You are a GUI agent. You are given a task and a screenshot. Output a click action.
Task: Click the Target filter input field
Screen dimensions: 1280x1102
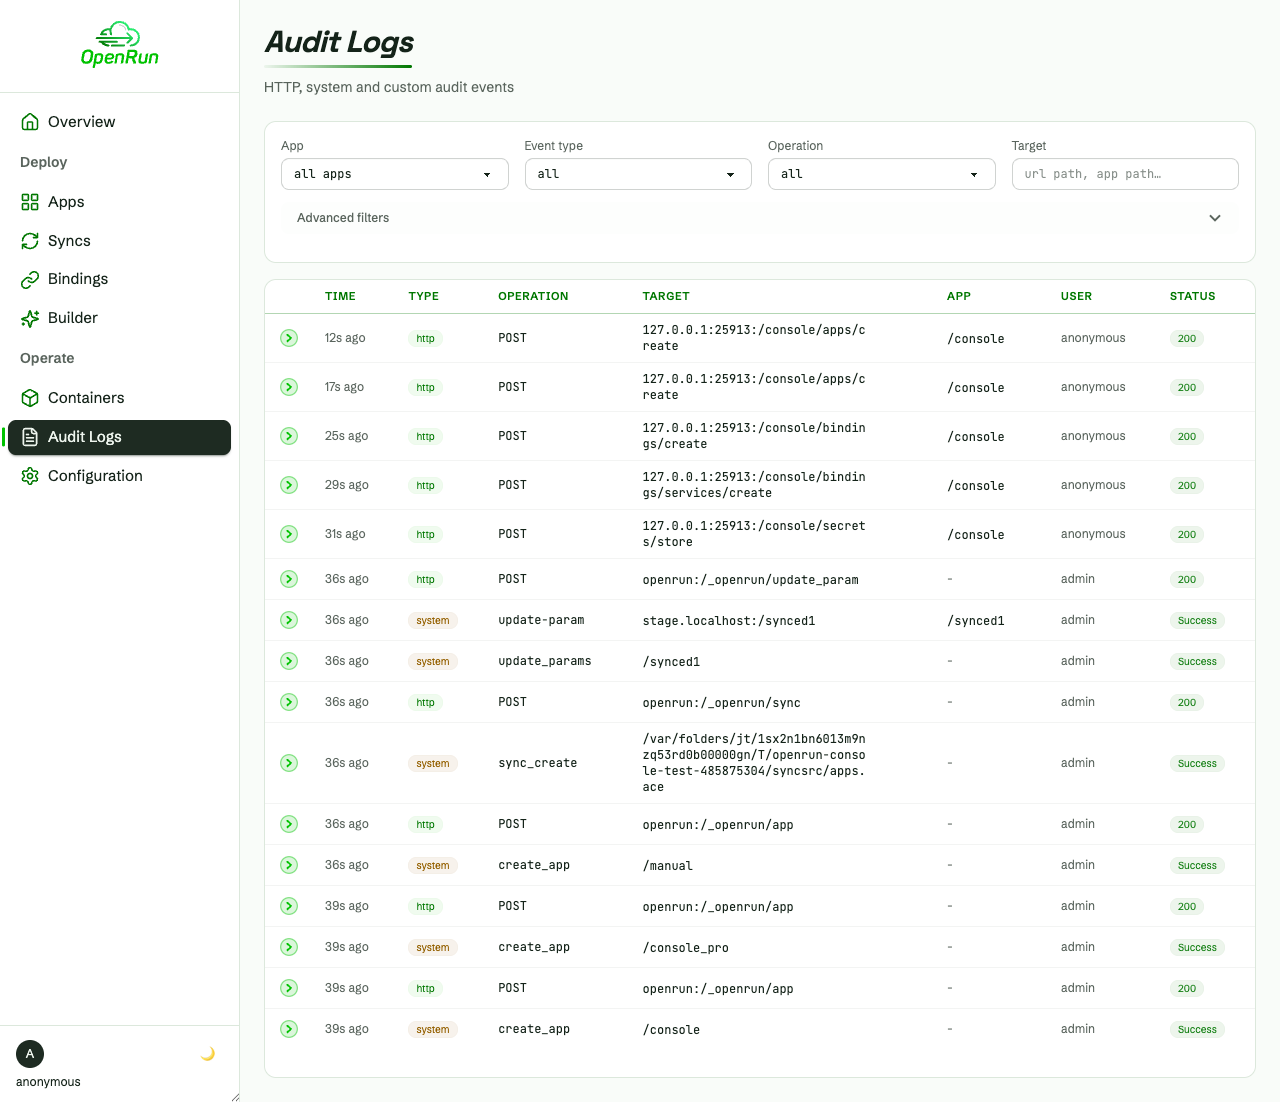[x=1125, y=174]
